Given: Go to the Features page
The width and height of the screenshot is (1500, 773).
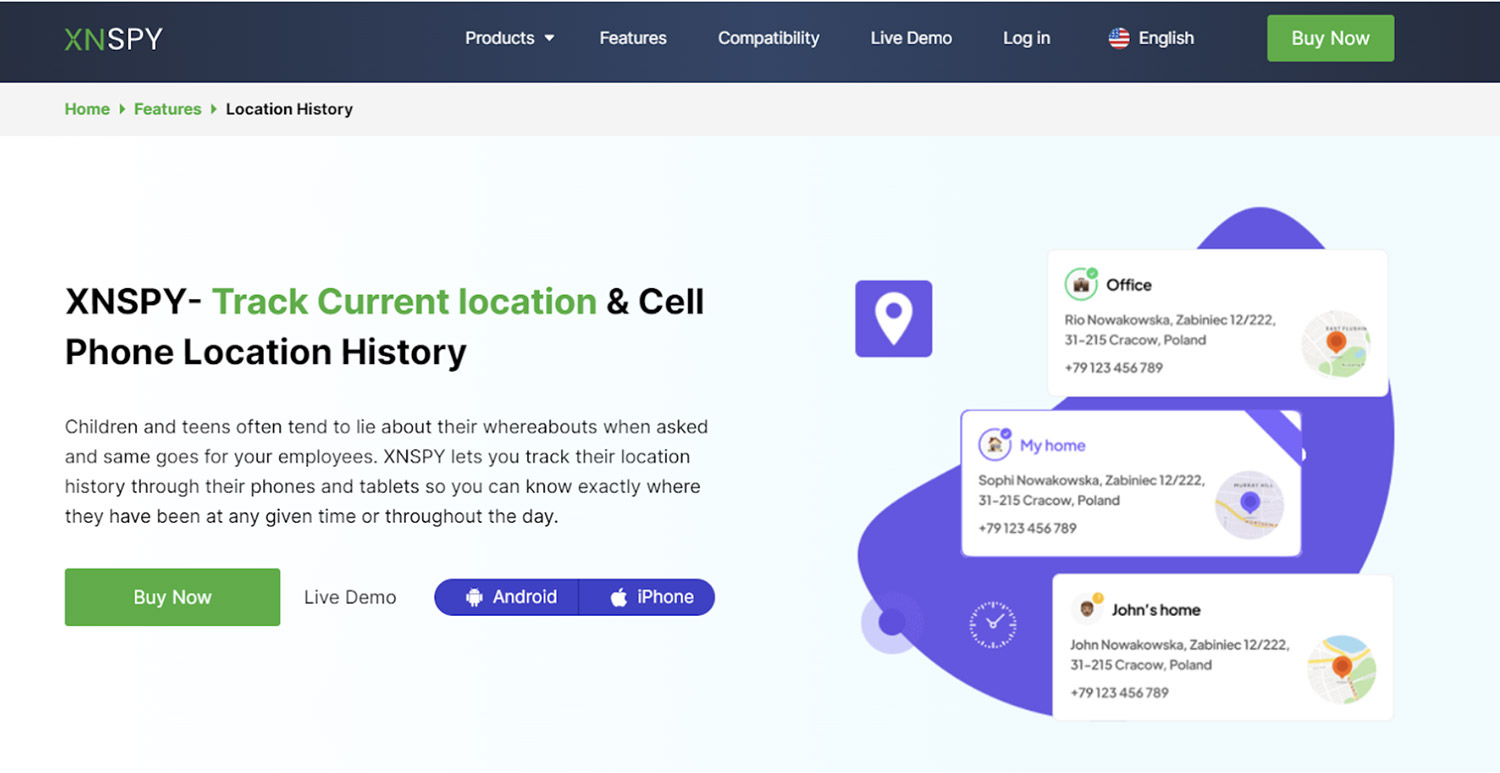Looking at the screenshot, I should tap(633, 38).
